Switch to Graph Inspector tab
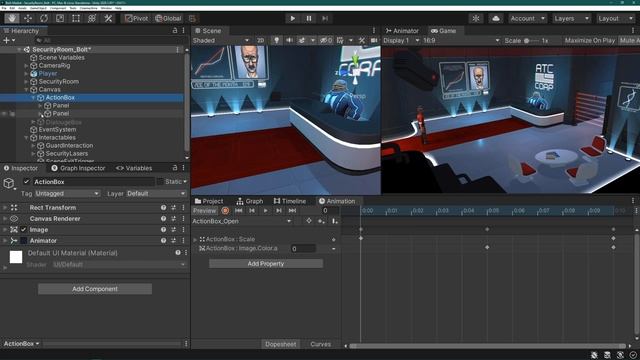The width and height of the screenshot is (640, 360). pos(78,168)
